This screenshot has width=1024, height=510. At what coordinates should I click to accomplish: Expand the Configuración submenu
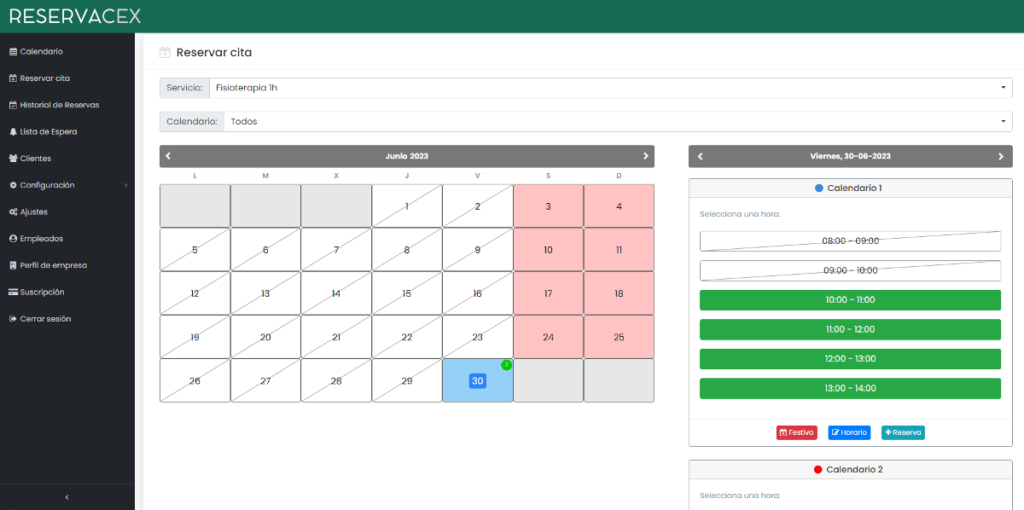[67, 185]
